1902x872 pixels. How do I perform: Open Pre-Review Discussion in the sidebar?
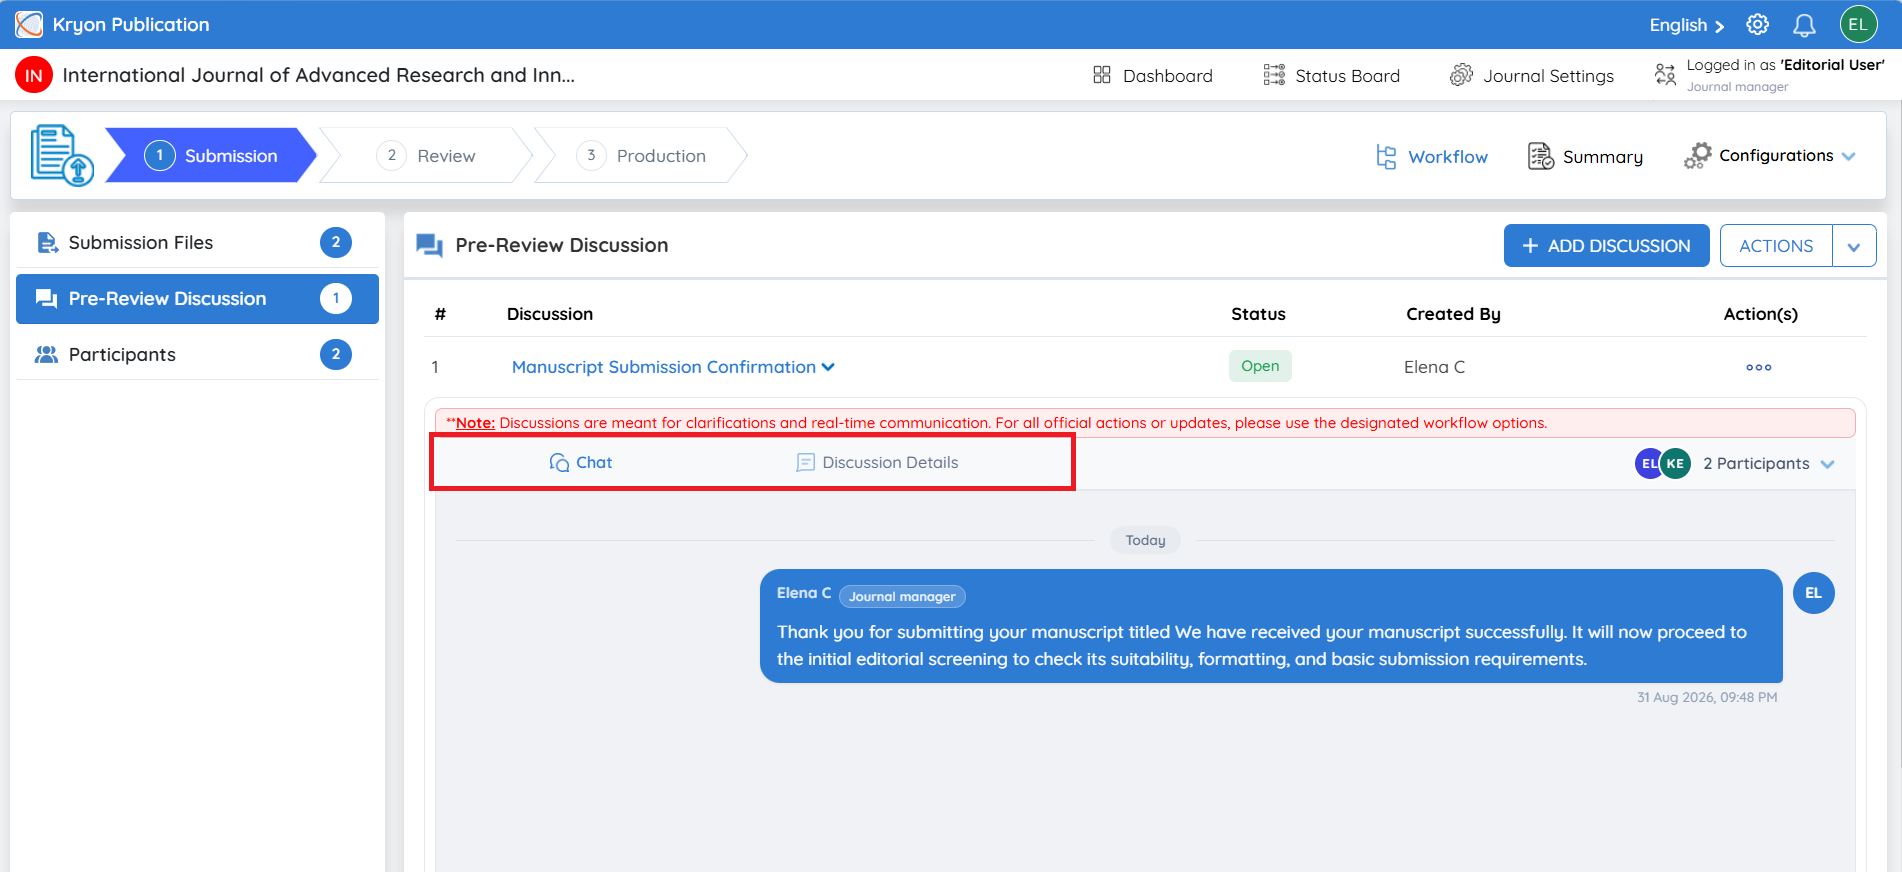pos(197,299)
